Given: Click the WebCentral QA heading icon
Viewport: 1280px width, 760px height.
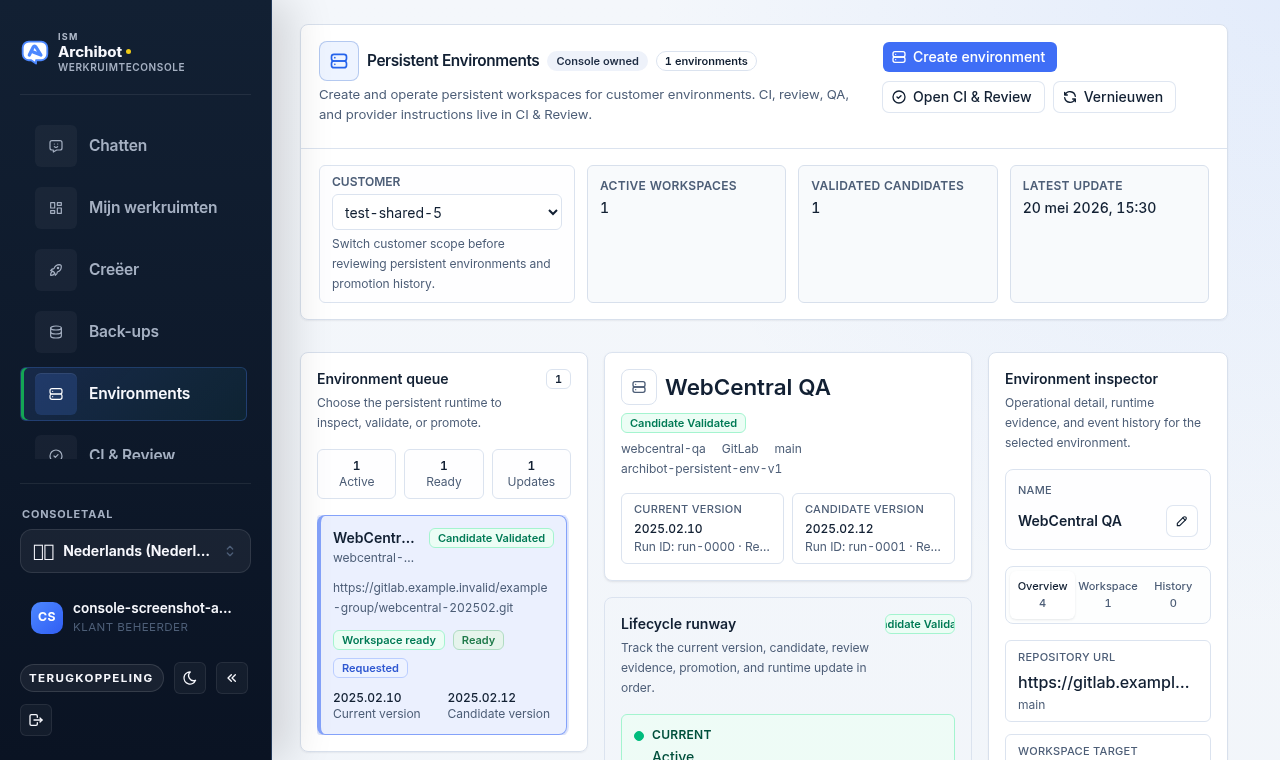Looking at the screenshot, I should tap(639, 387).
